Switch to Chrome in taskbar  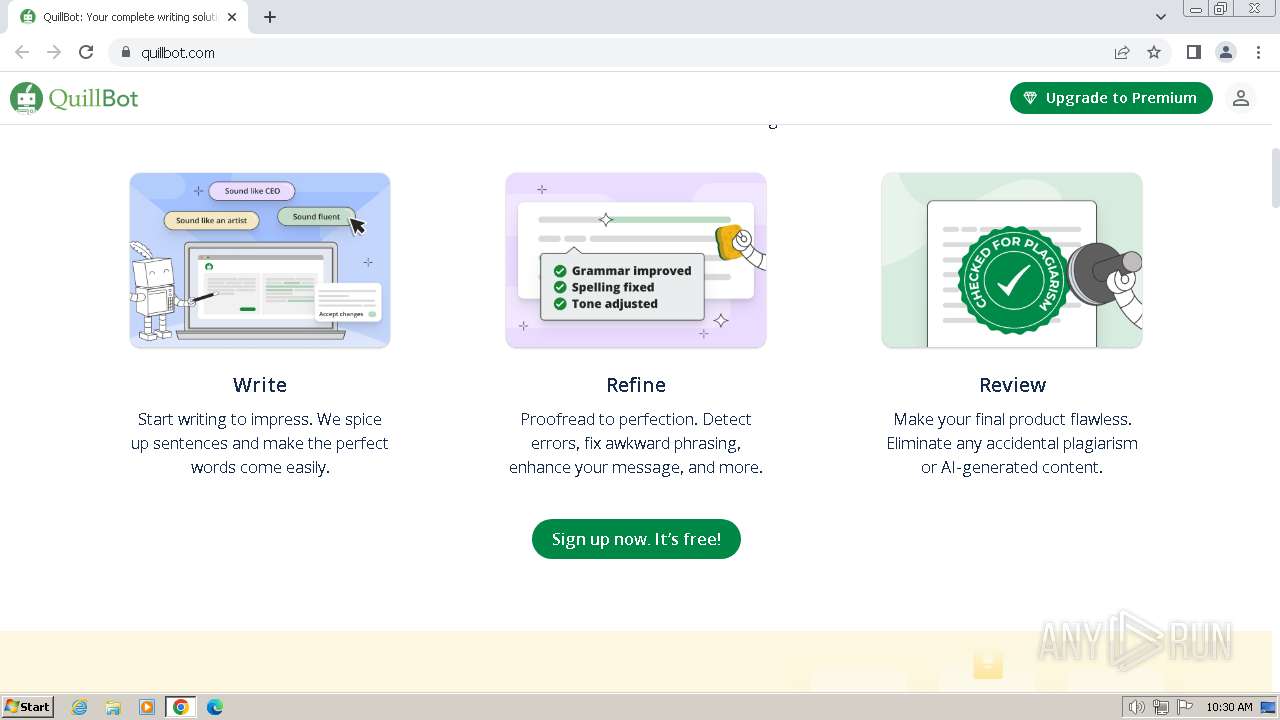181,707
